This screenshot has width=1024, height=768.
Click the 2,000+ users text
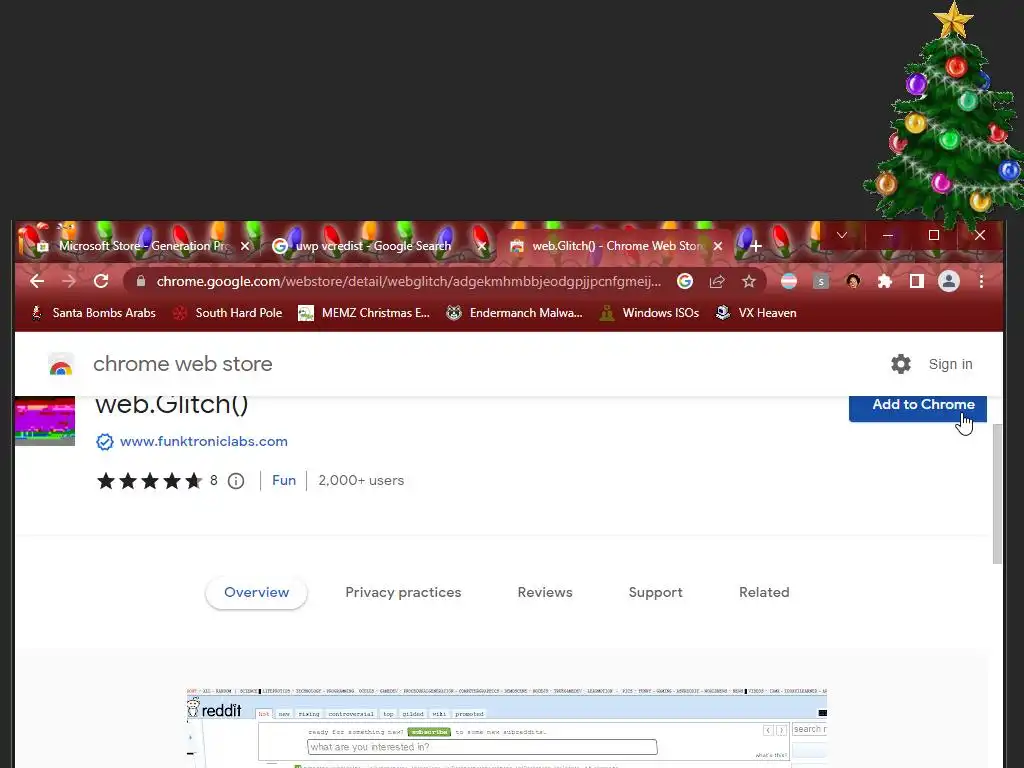(361, 481)
